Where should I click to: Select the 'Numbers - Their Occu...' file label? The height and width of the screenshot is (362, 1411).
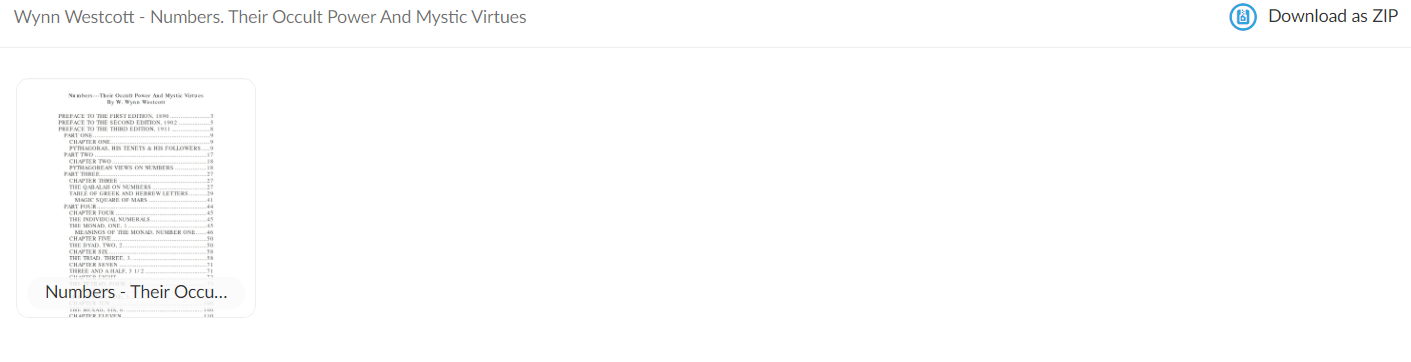[x=136, y=293]
